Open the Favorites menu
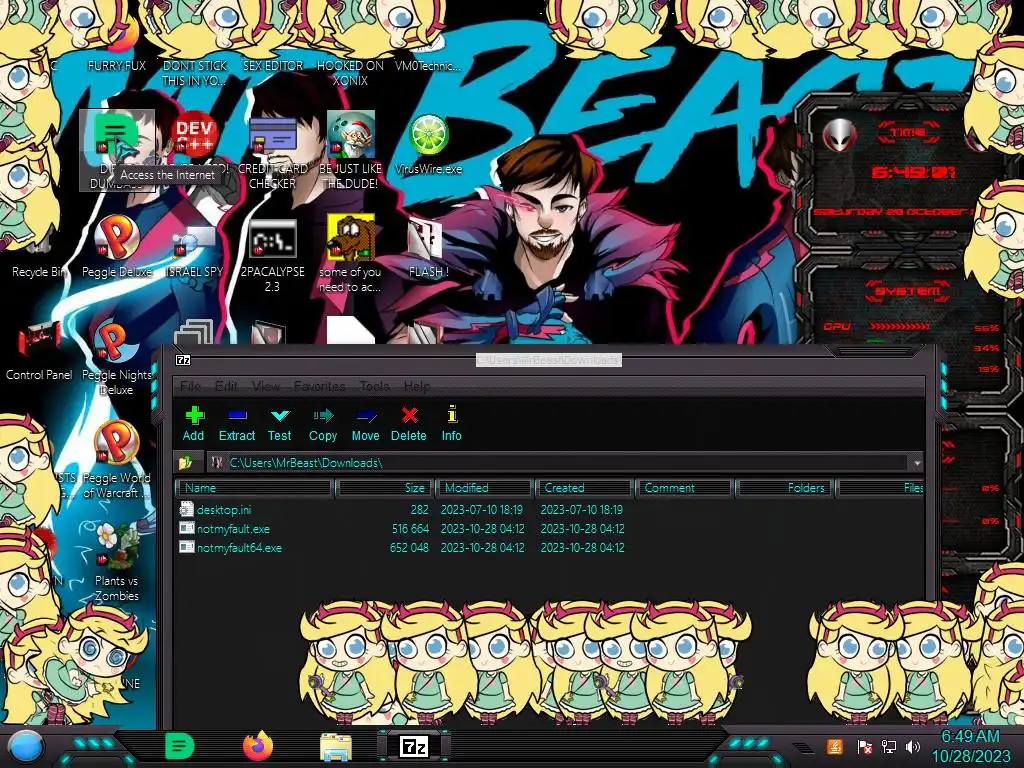Viewport: 1024px width, 768px height. tap(319, 386)
